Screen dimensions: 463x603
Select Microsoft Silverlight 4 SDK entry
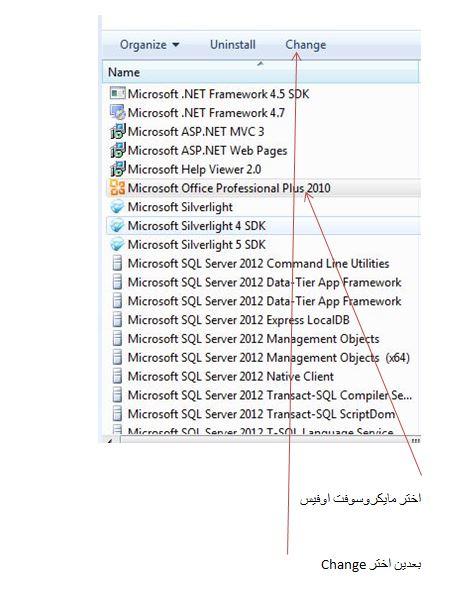263,226
